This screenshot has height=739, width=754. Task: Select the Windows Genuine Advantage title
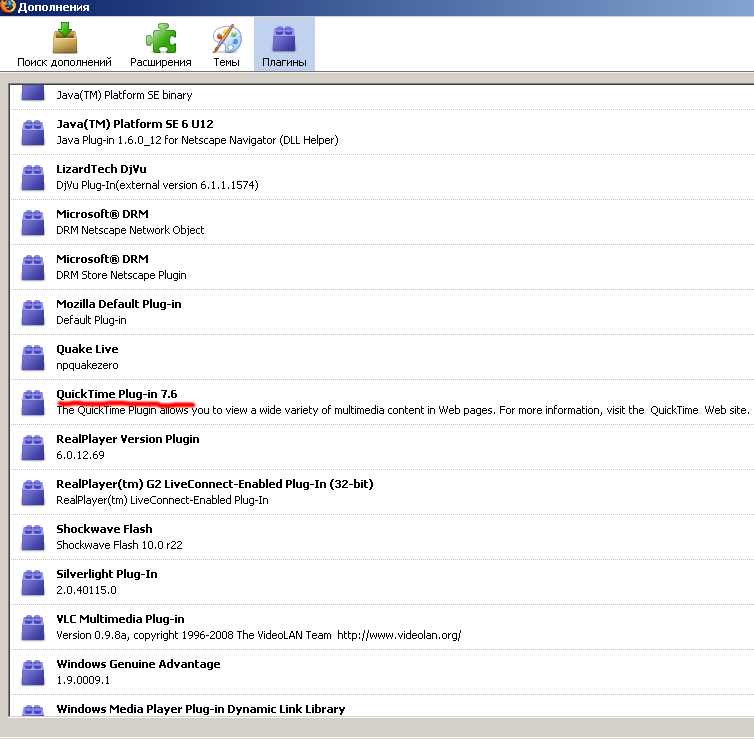pyautogui.click(x=138, y=664)
